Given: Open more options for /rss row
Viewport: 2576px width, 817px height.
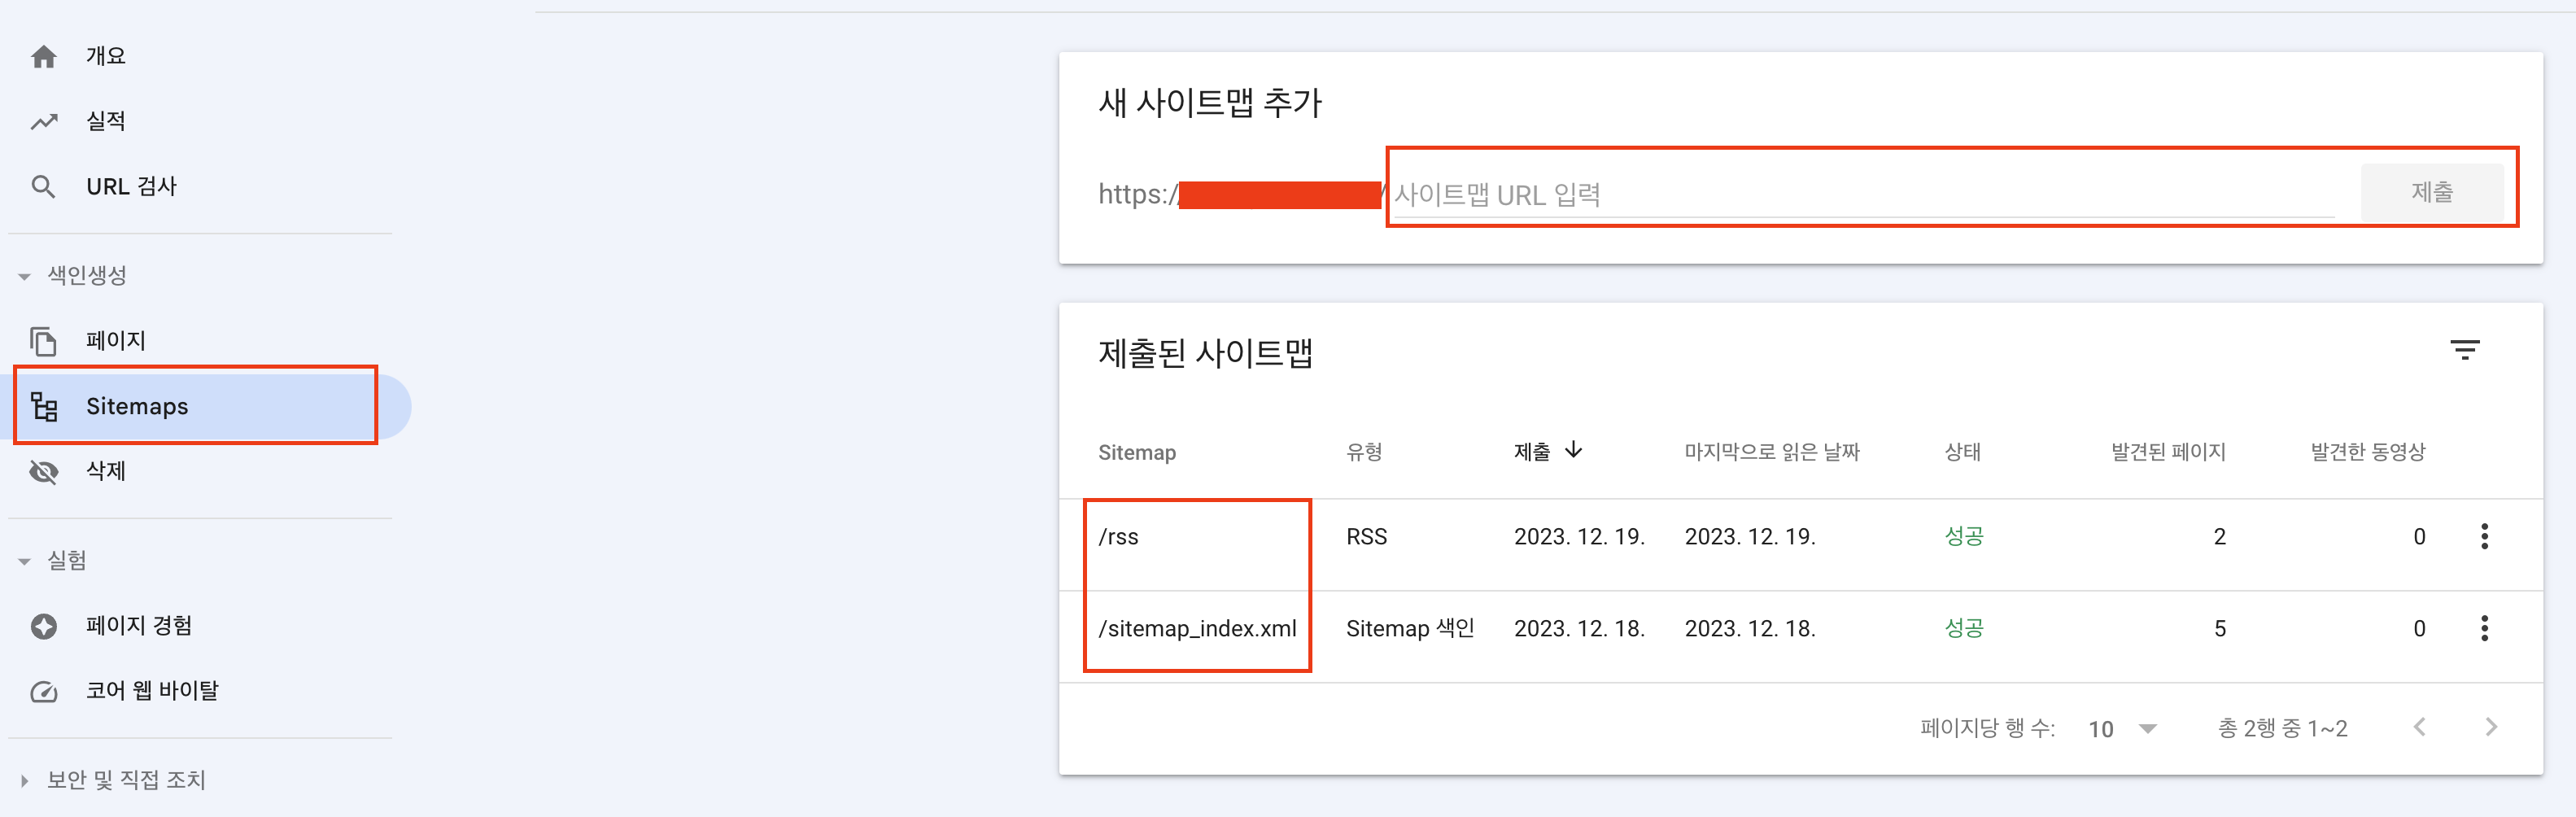Looking at the screenshot, I should [2484, 536].
